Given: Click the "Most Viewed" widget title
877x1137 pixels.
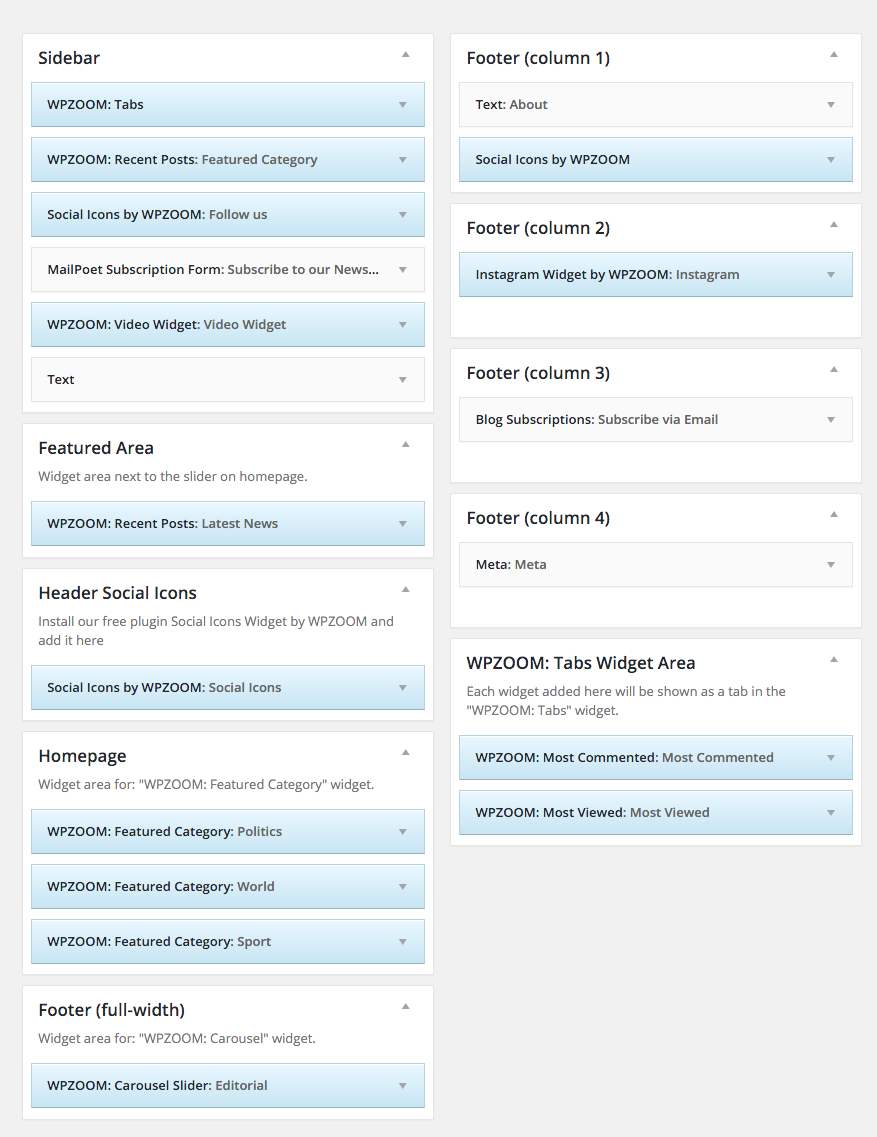Looking at the screenshot, I should 593,813.
